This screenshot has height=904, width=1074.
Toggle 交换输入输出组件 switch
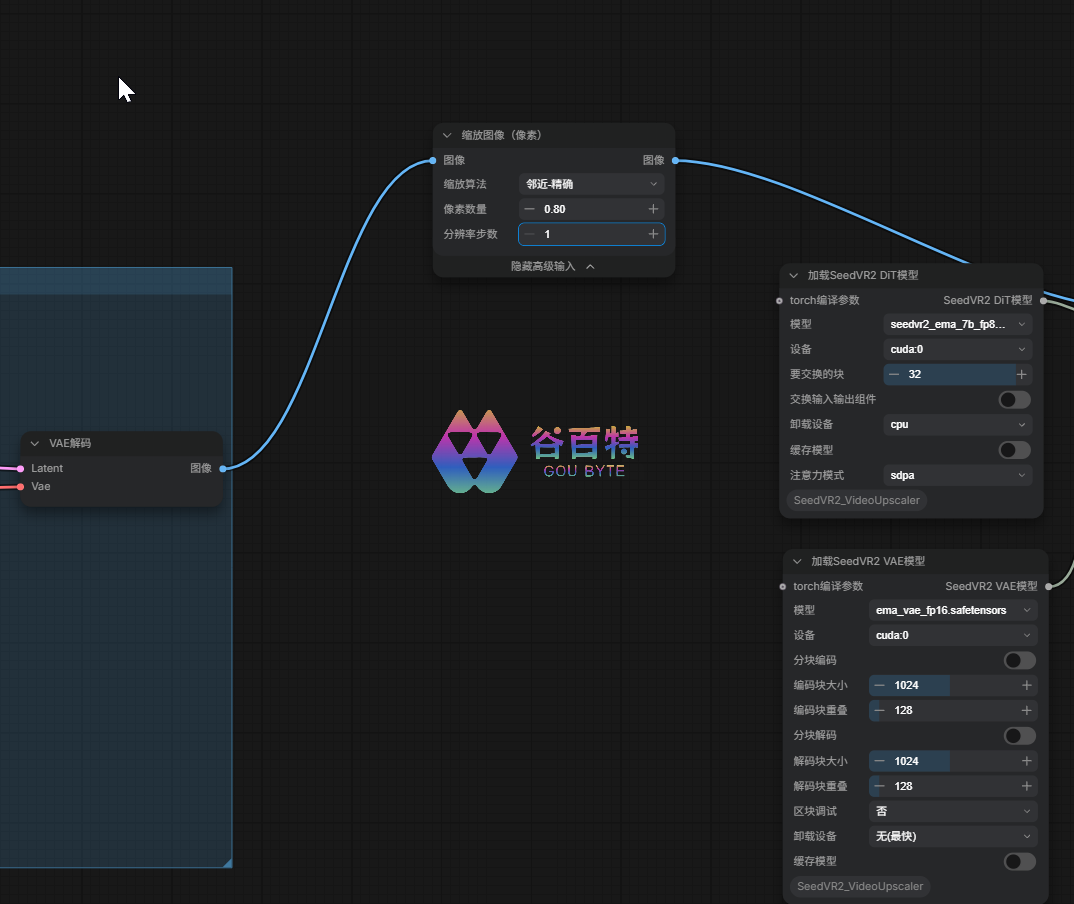pos(1014,400)
